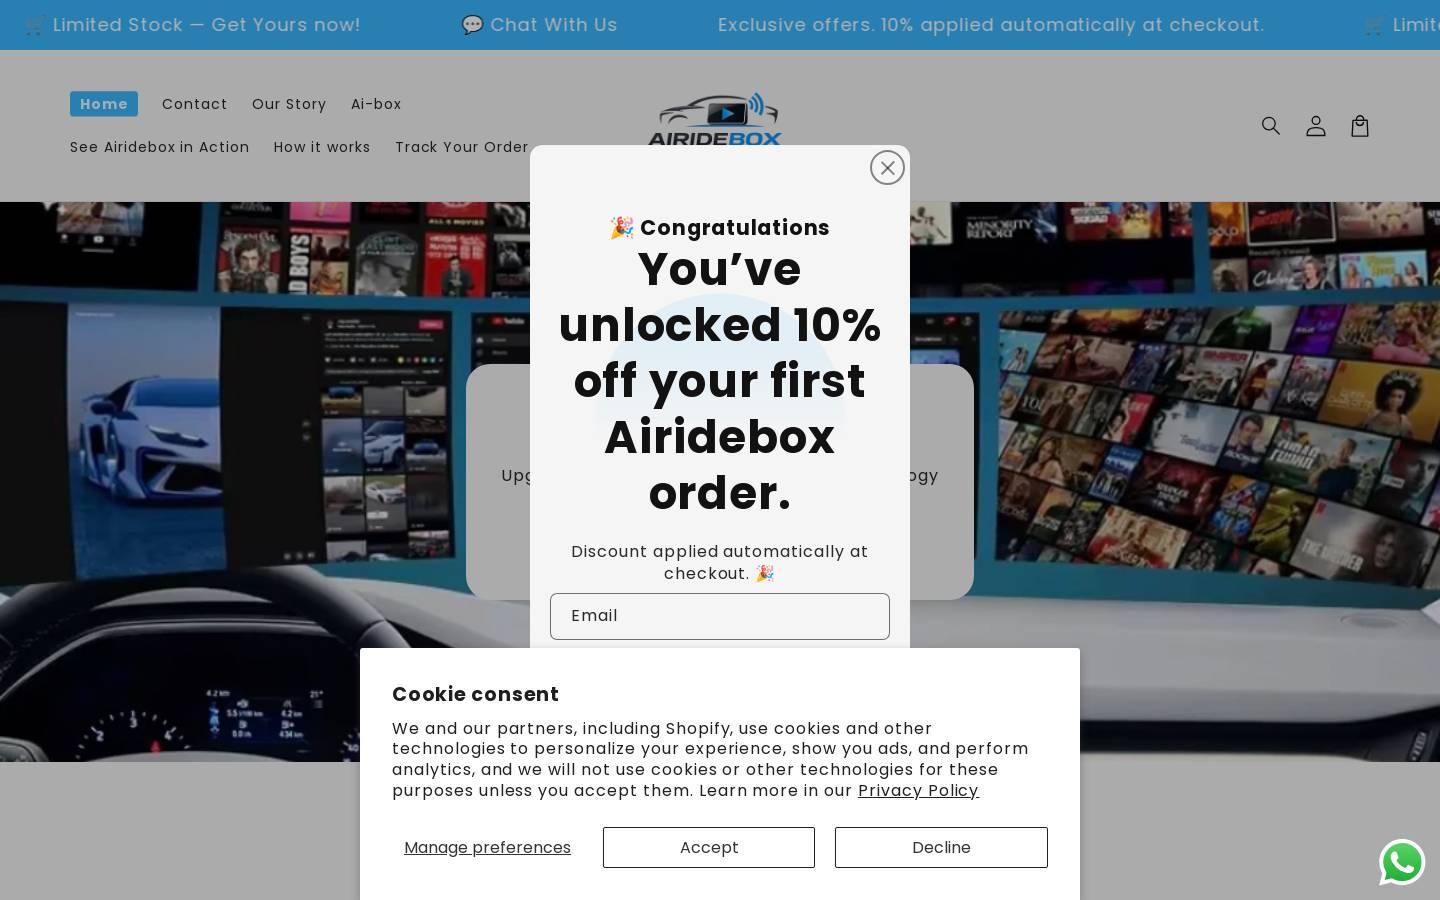Click Limited Stock — Get Yours now announcement

(x=193, y=24)
